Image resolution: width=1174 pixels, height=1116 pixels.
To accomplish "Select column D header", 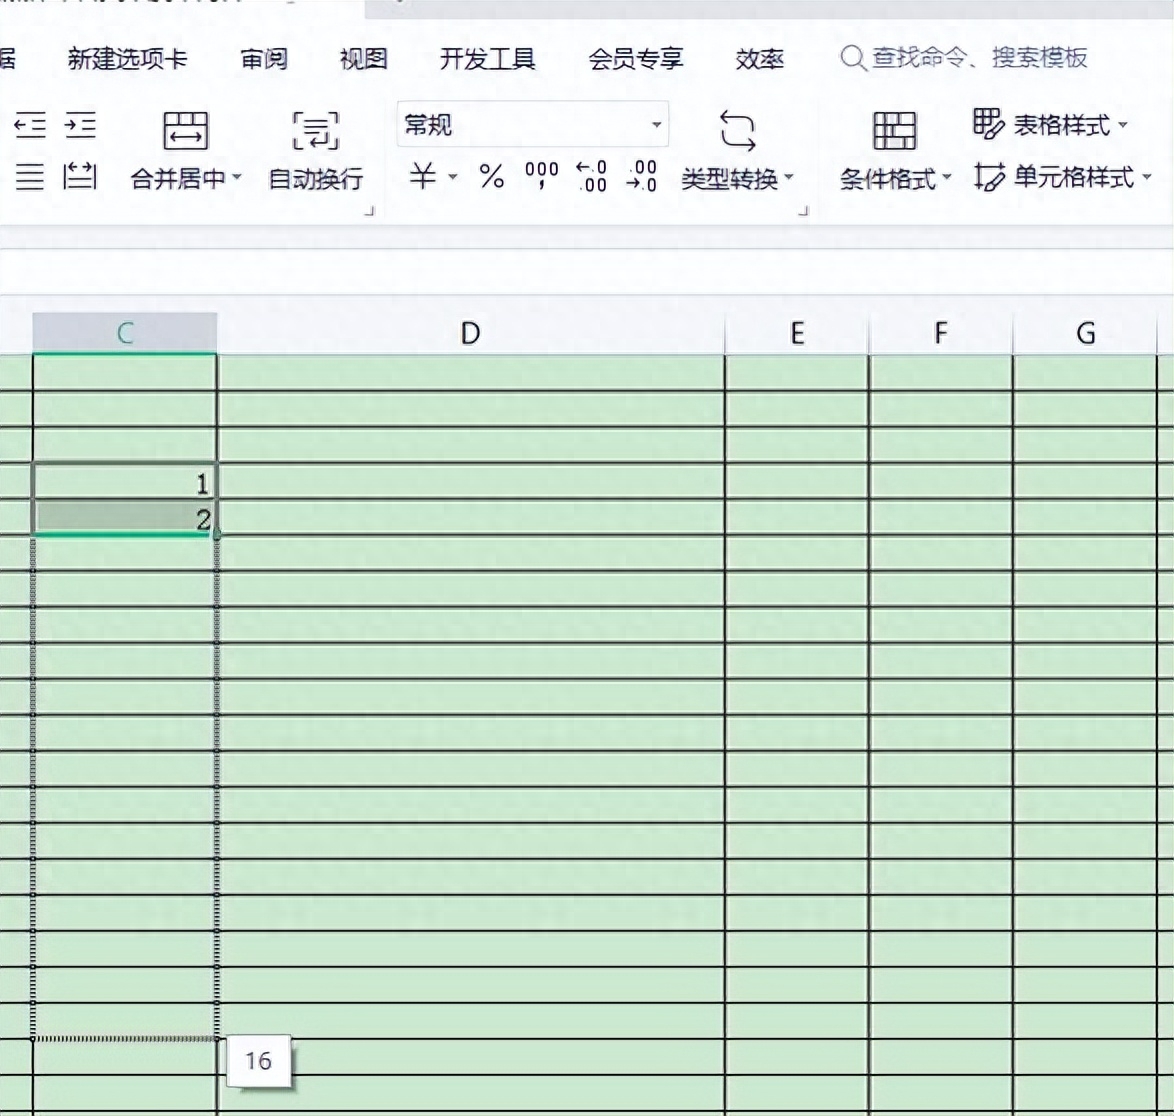I will coord(470,333).
